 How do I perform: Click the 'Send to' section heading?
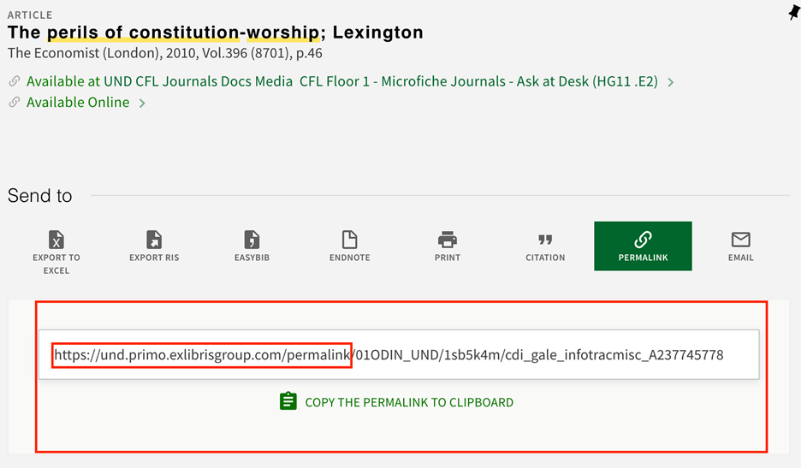[x=40, y=196]
